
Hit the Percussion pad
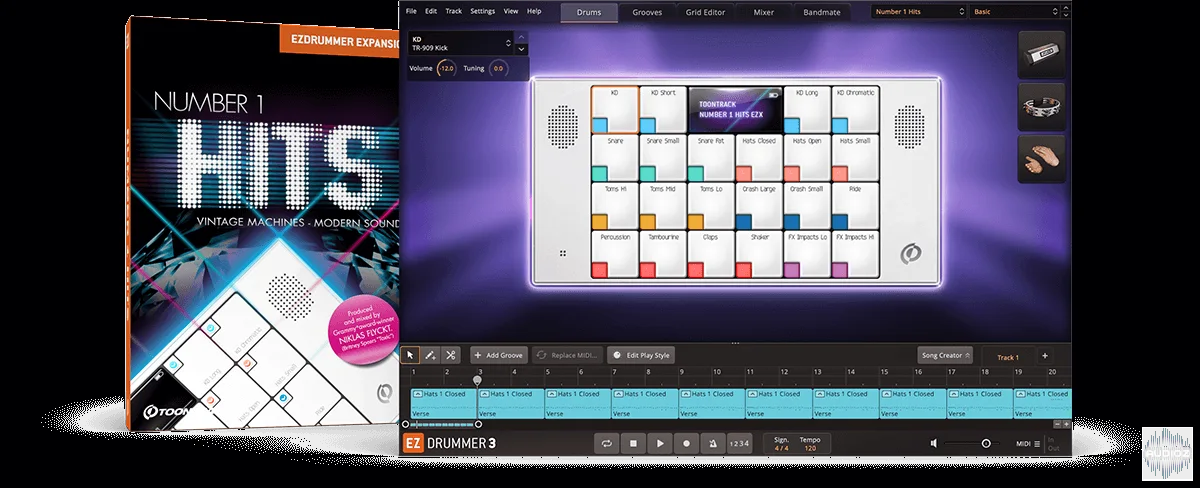[x=614, y=254]
